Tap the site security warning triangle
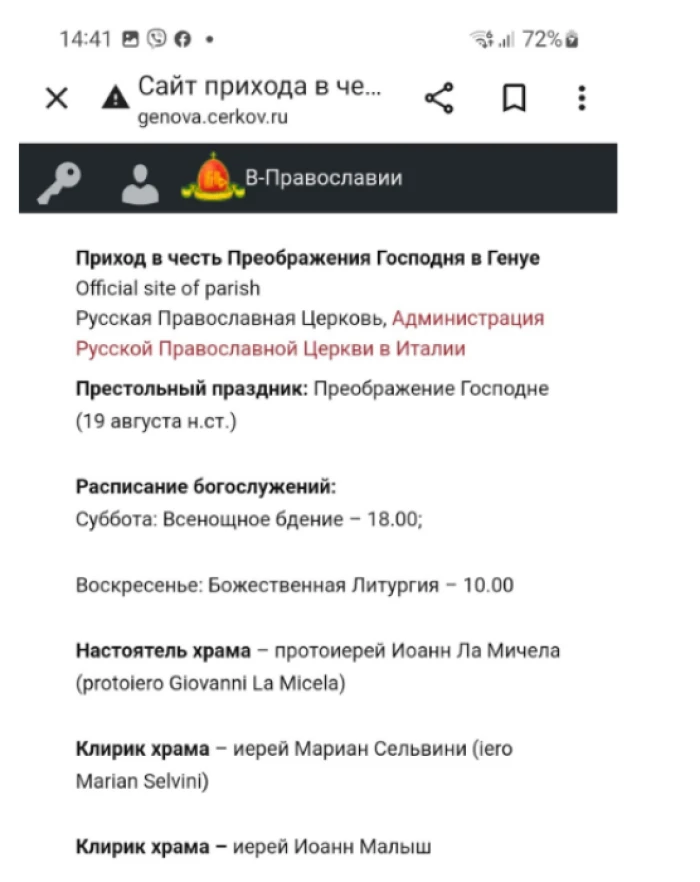This screenshot has height=882, width=700. point(116,98)
